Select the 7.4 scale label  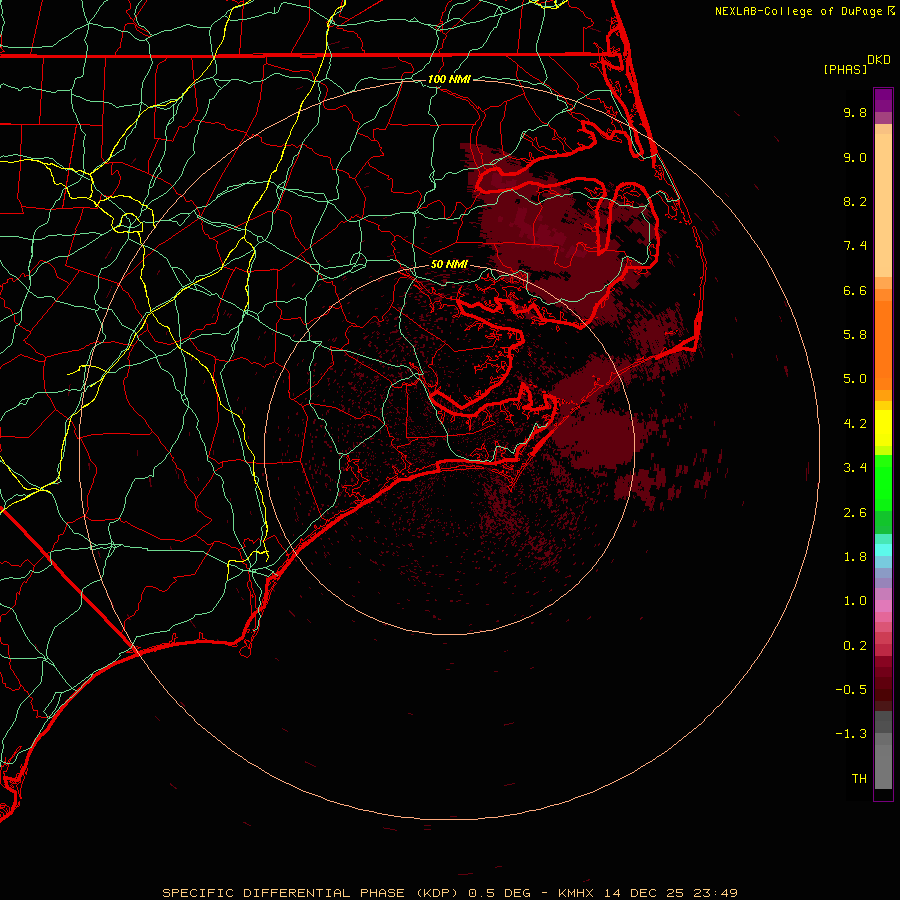pyautogui.click(x=855, y=246)
